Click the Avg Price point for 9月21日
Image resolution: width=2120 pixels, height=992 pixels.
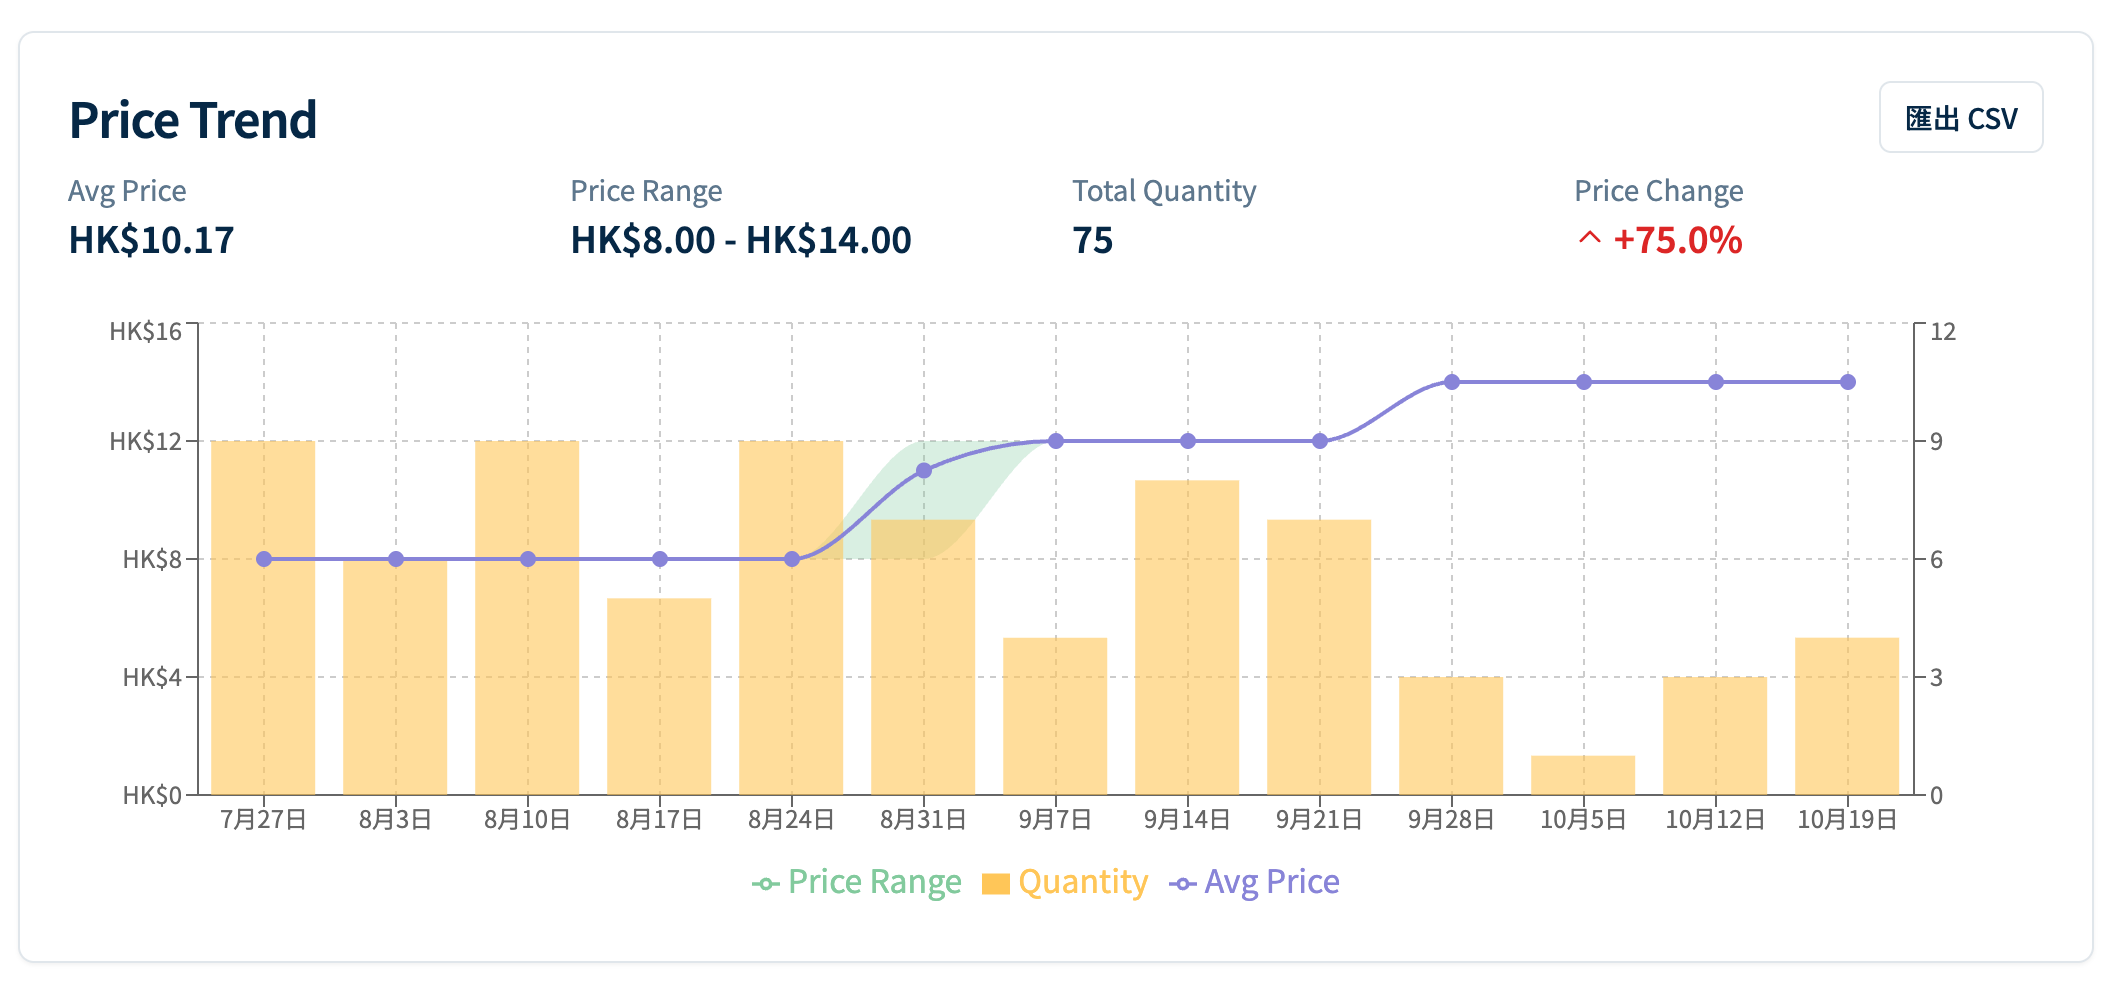click(x=1320, y=441)
